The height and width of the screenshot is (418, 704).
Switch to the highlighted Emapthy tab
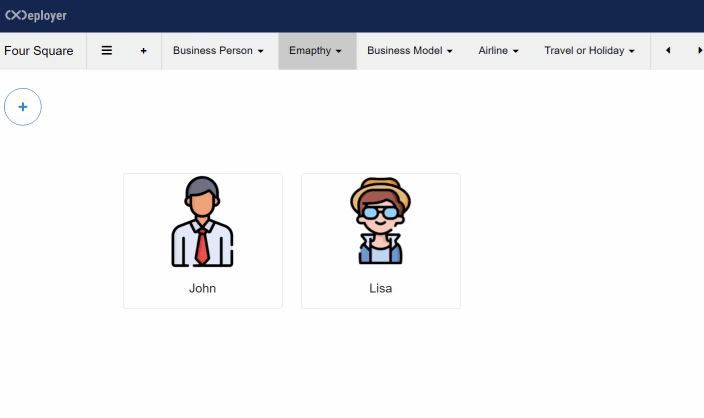point(316,51)
